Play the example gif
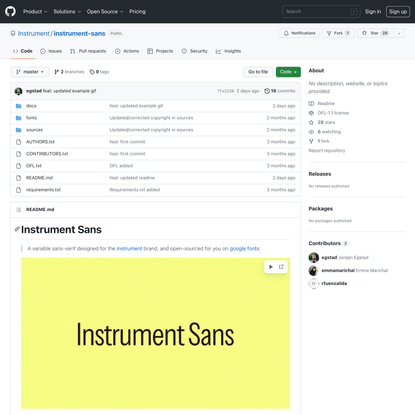 271,267
